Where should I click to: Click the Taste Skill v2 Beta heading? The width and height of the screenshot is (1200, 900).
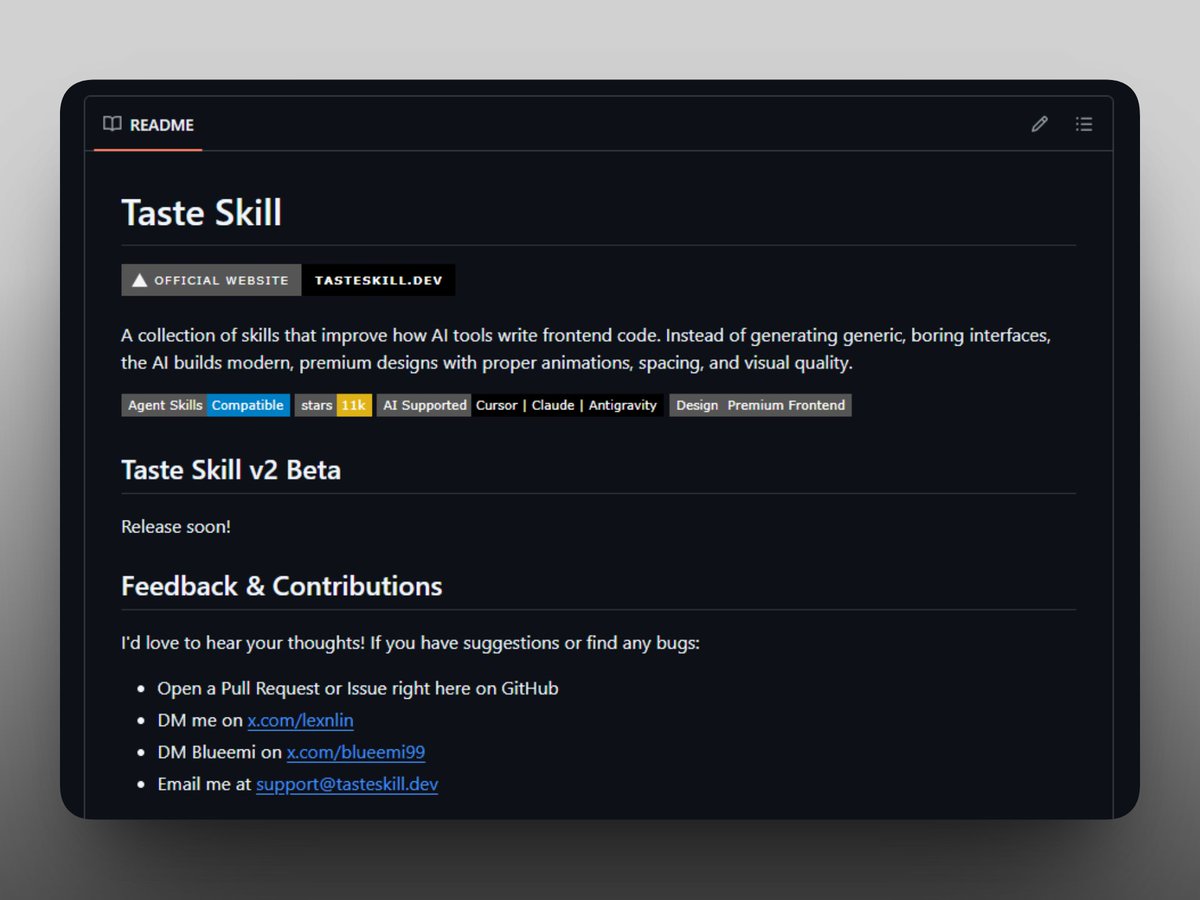point(231,469)
